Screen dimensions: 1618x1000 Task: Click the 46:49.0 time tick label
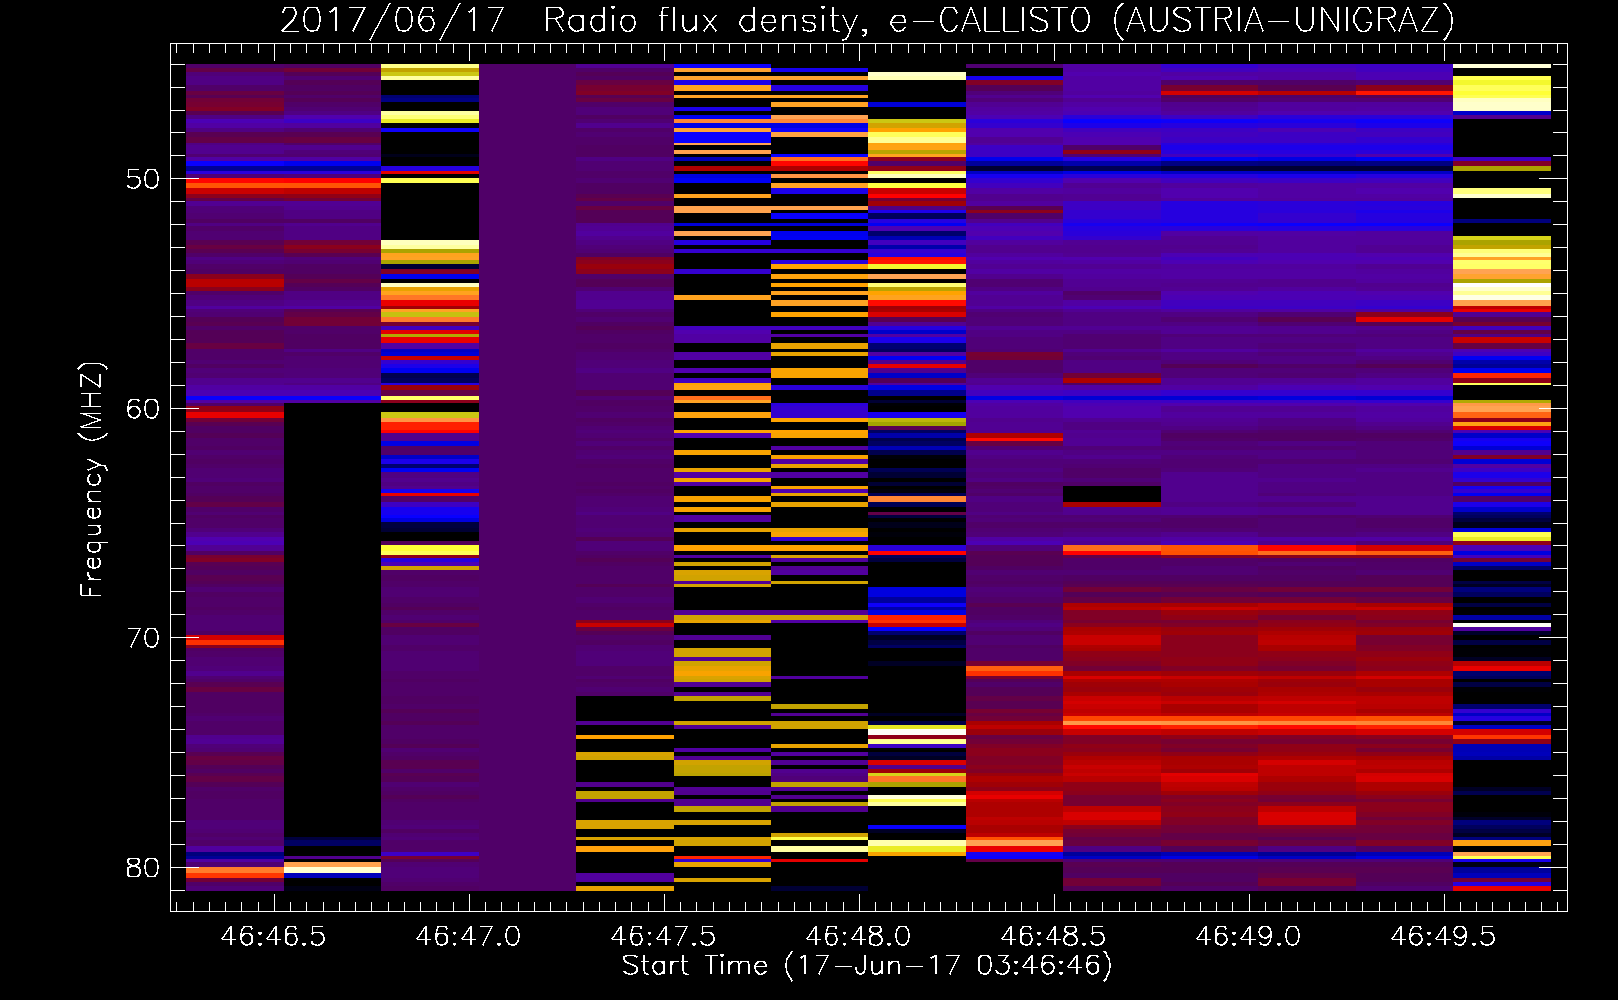coord(1248,937)
